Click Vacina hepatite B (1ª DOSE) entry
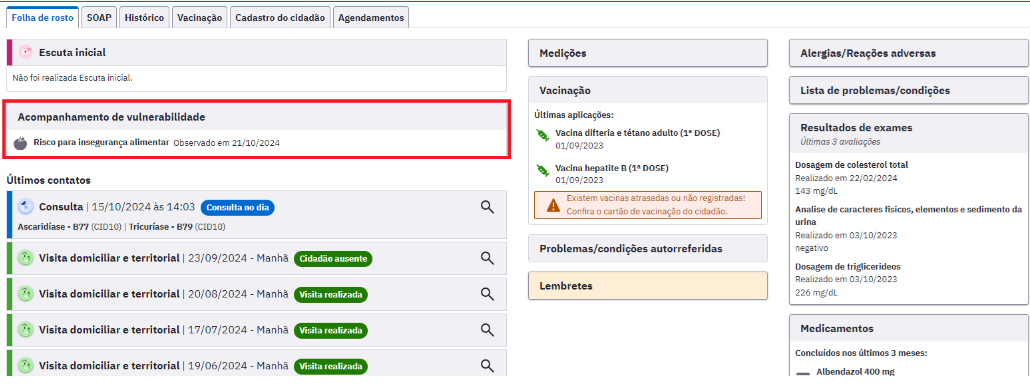This screenshot has width=1030, height=385. [x=612, y=168]
